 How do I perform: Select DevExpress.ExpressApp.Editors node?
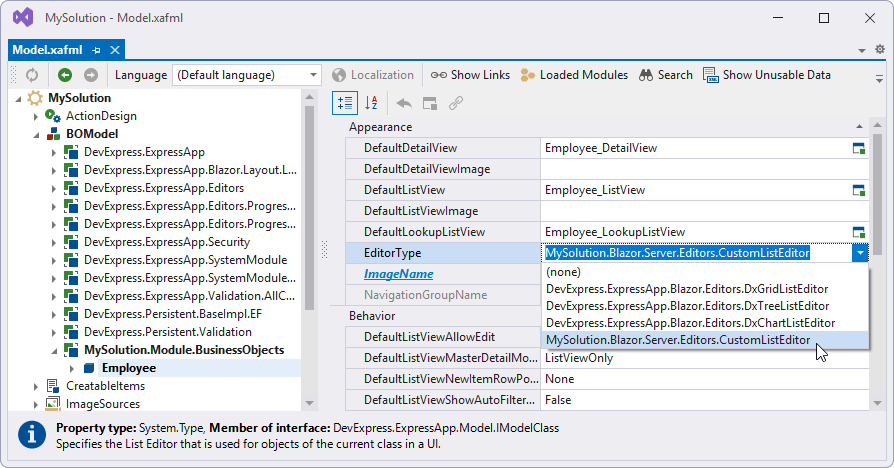[164, 188]
